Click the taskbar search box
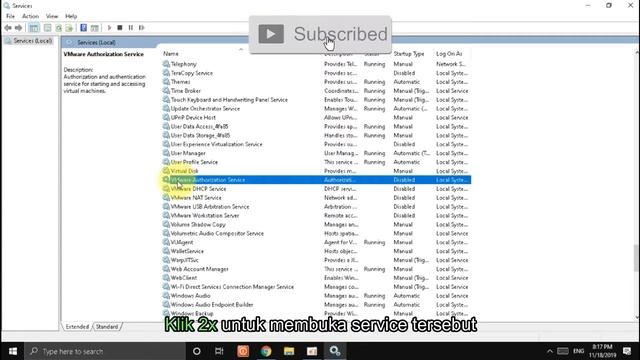The width and height of the screenshot is (640, 360). point(105,351)
